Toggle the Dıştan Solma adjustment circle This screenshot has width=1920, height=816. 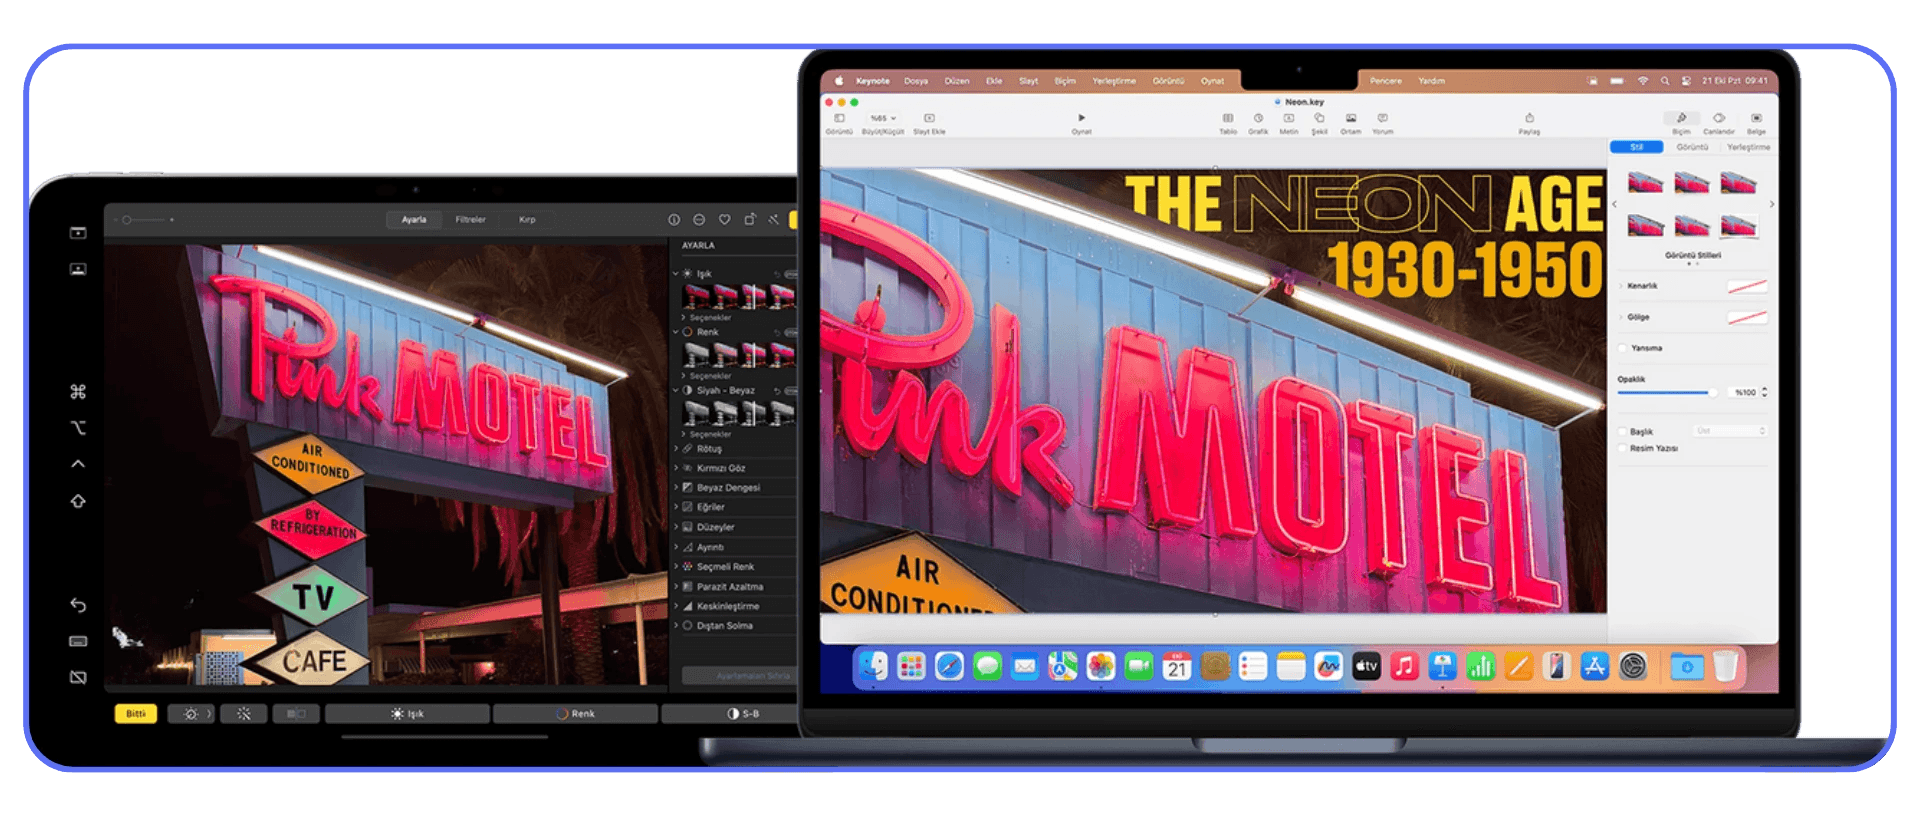(687, 626)
